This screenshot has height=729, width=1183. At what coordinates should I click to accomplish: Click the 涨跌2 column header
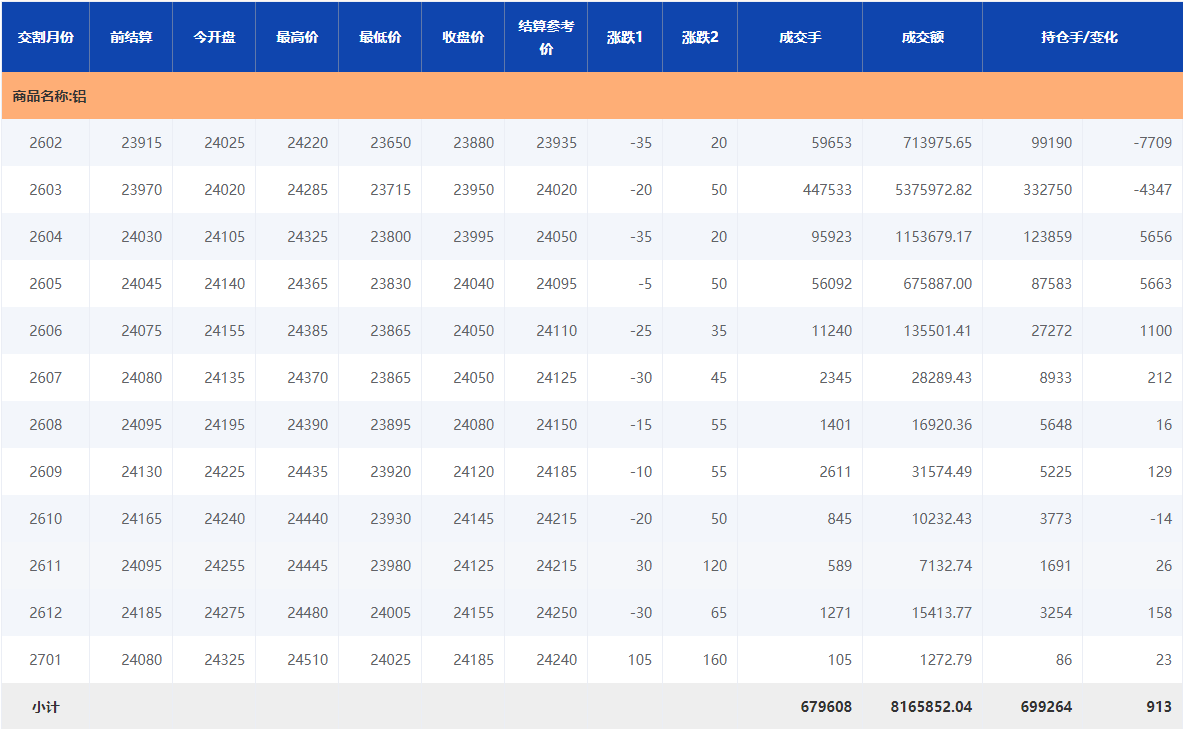click(700, 37)
